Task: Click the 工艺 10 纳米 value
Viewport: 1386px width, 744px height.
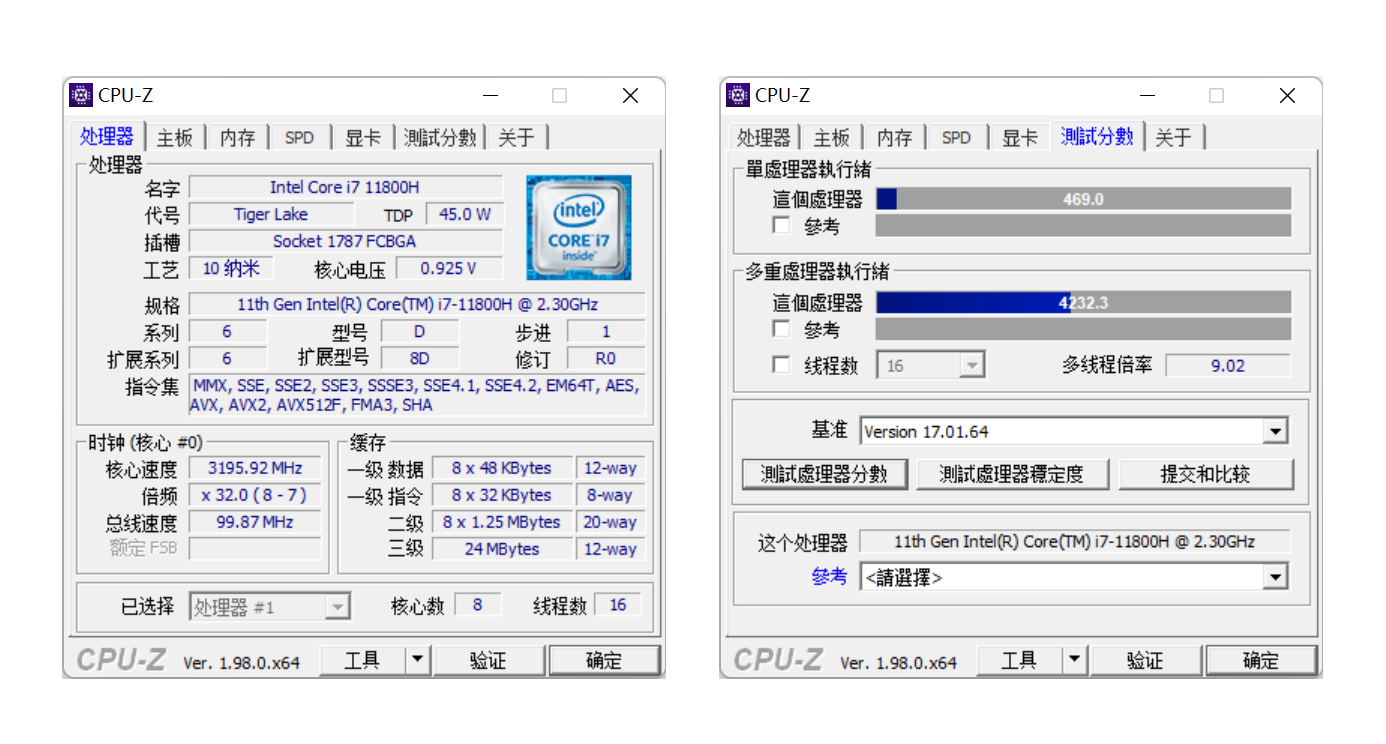Action: [232, 268]
